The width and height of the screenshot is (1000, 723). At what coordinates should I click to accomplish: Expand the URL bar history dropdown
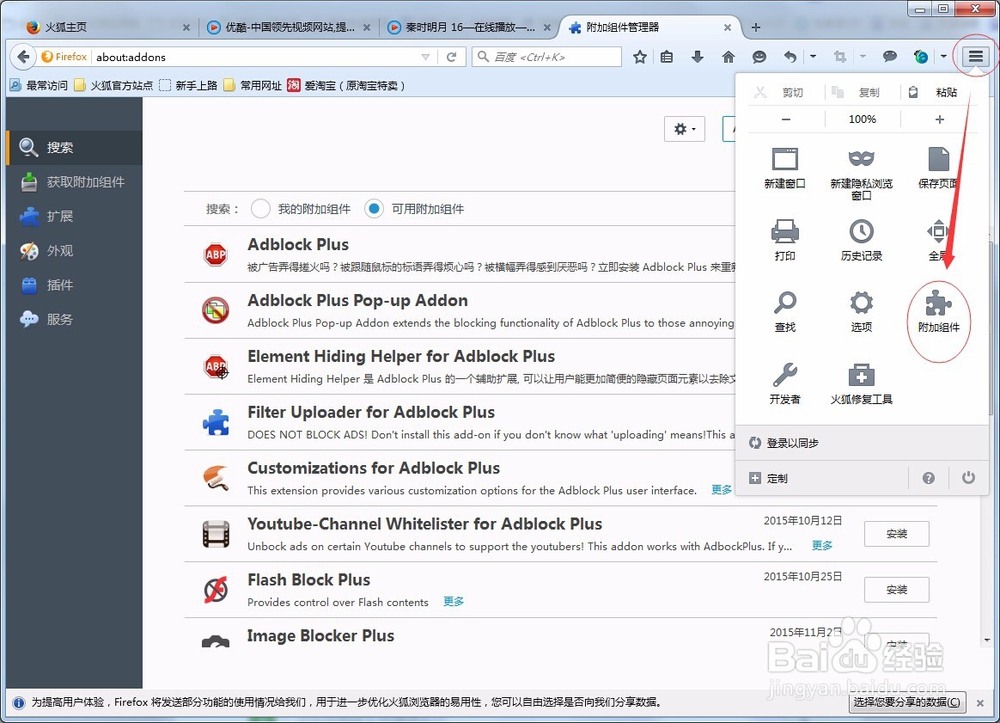tap(425, 57)
